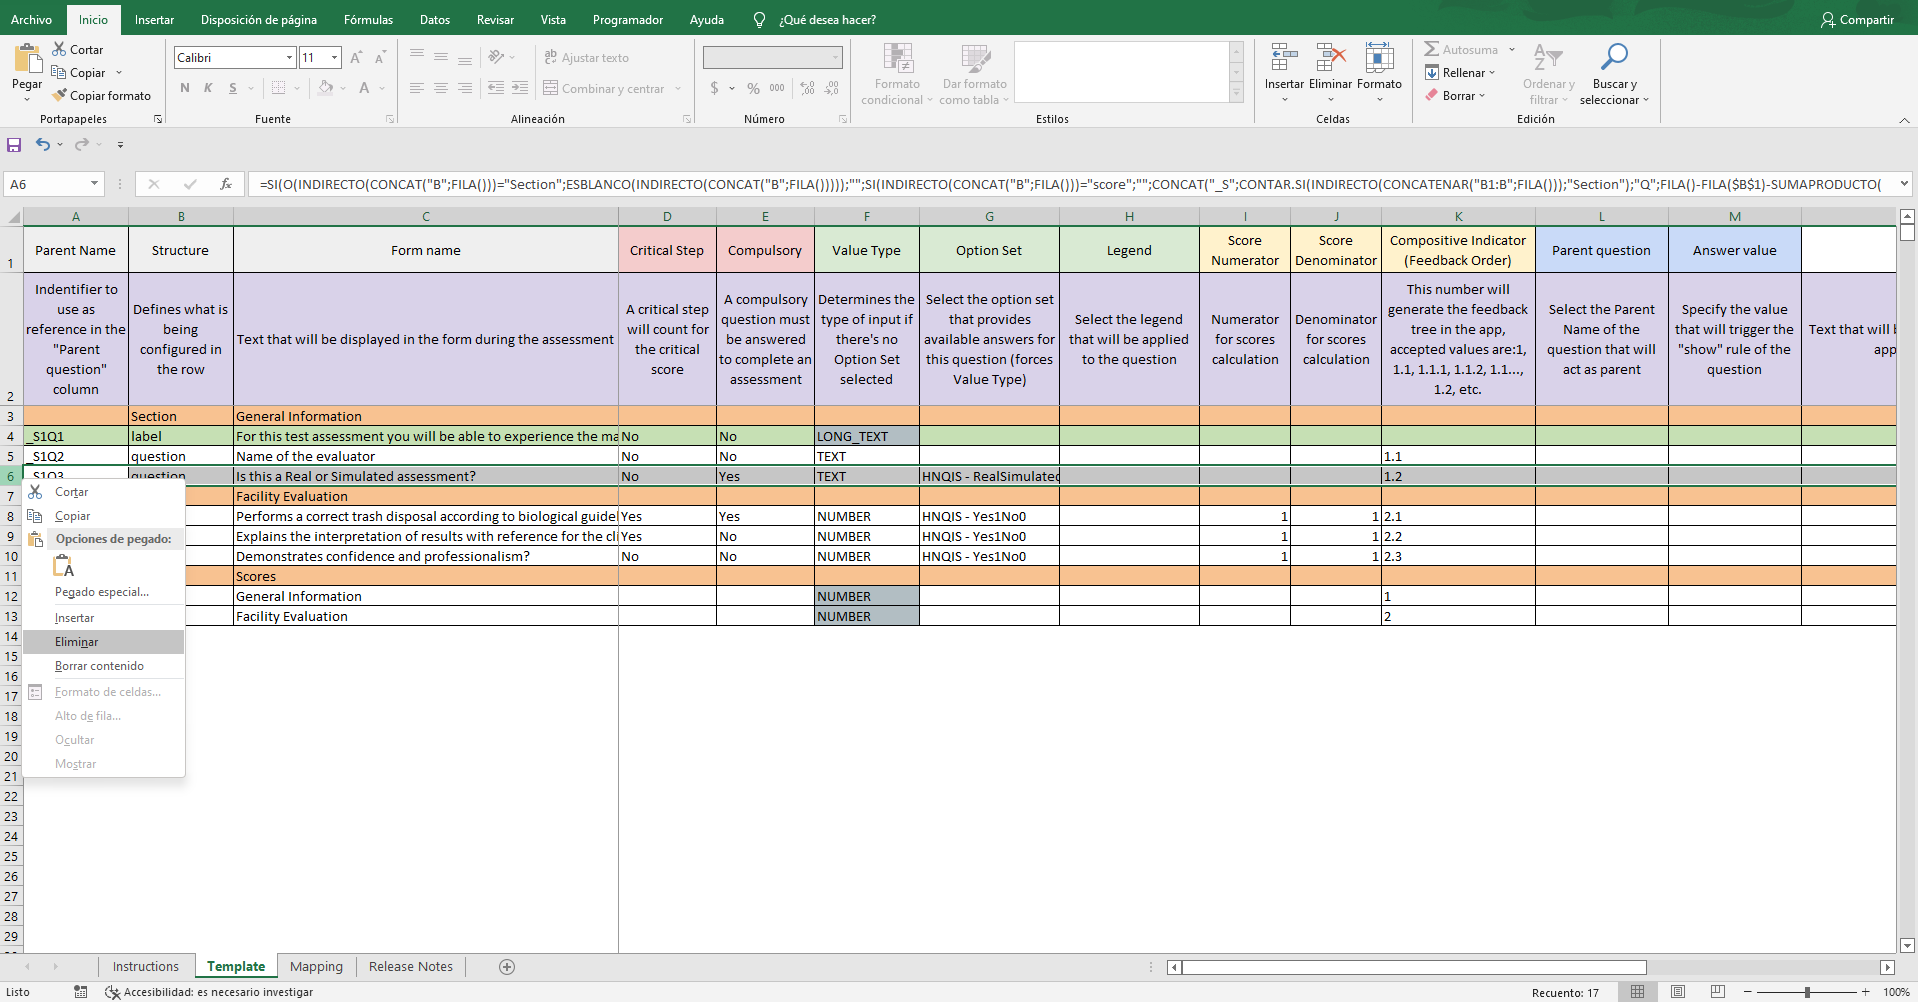Screen dimensions: 1918x1002
Task: Open the Name Box dropdown arrow
Action: (x=95, y=184)
